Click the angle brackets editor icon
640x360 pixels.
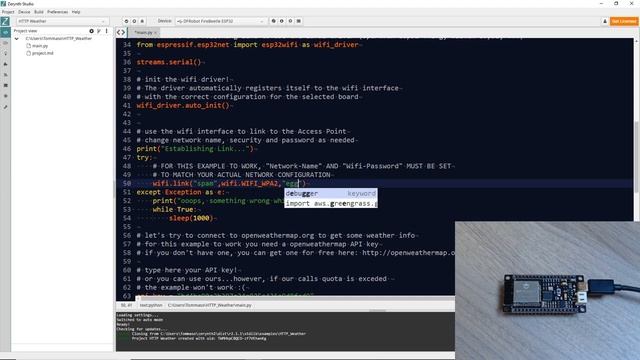point(121,32)
